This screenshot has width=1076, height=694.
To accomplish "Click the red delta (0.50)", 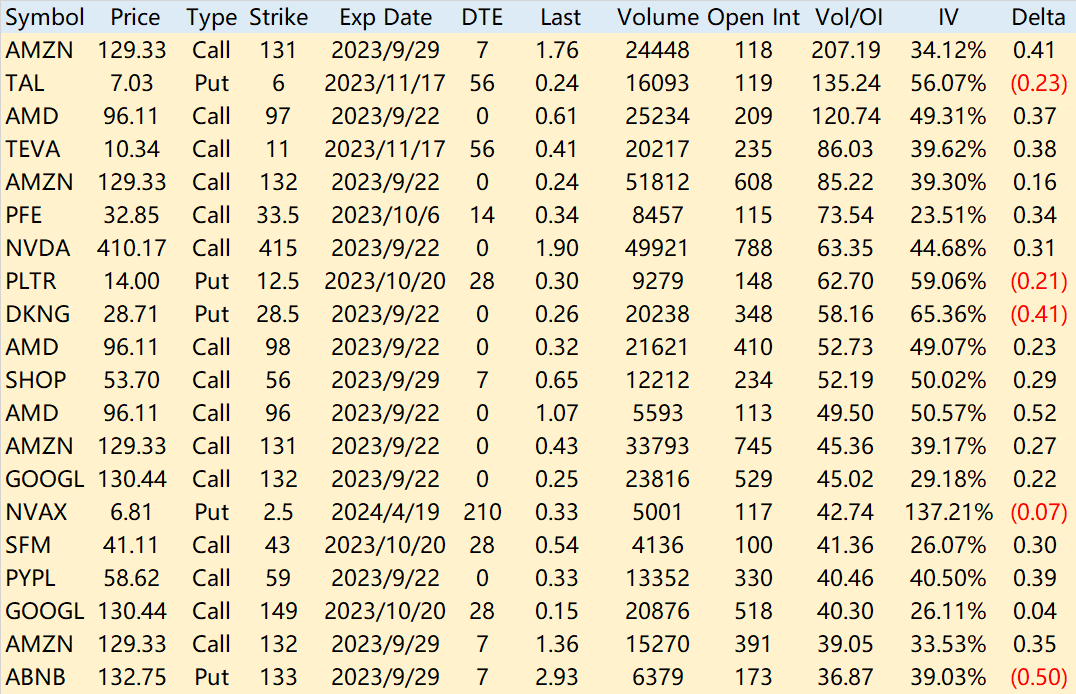I will click(x=1038, y=677).
